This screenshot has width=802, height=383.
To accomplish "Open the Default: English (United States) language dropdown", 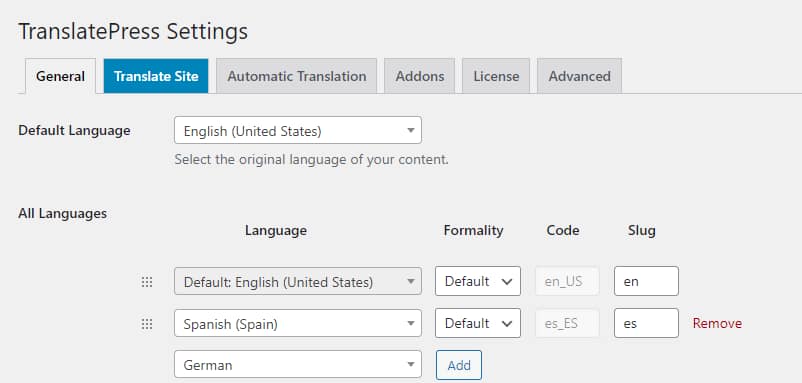I will tap(298, 281).
